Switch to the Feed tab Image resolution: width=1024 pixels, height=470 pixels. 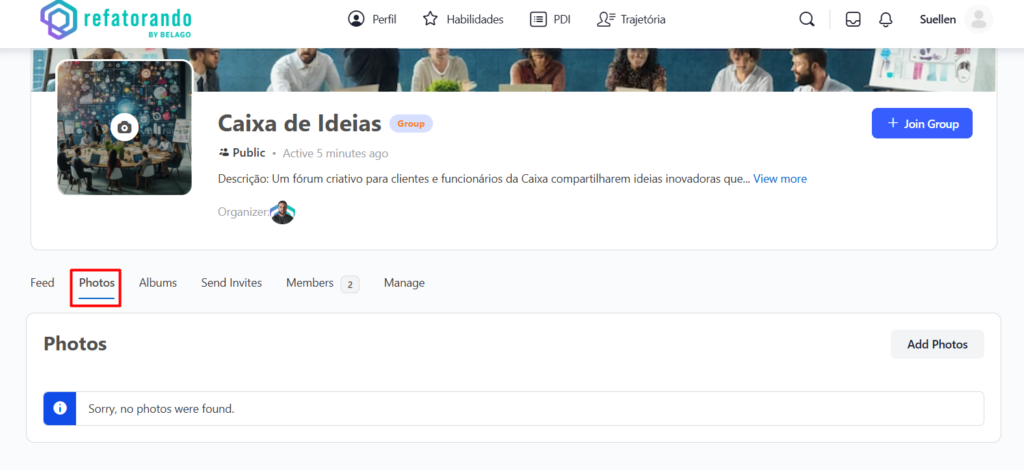[42, 283]
